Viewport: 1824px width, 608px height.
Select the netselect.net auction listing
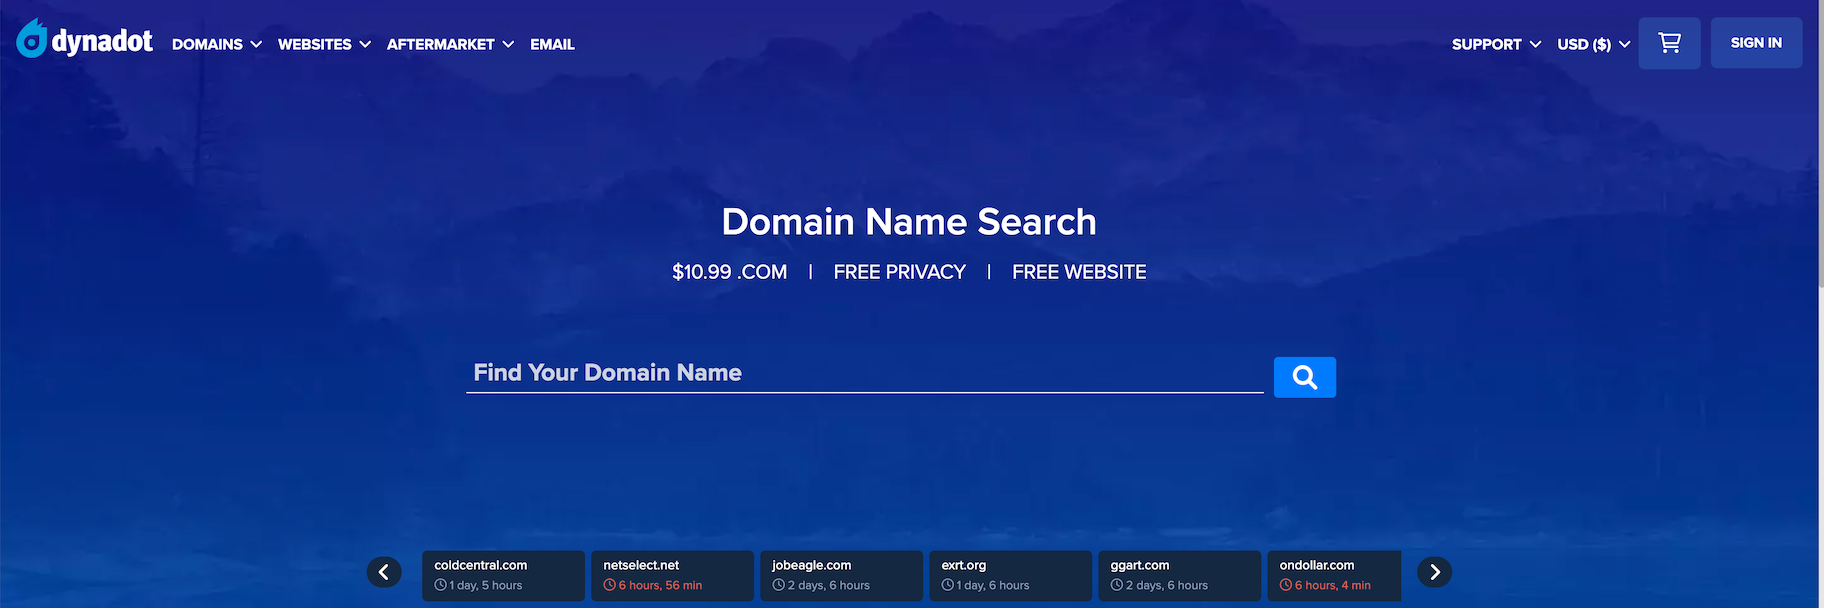click(x=672, y=575)
